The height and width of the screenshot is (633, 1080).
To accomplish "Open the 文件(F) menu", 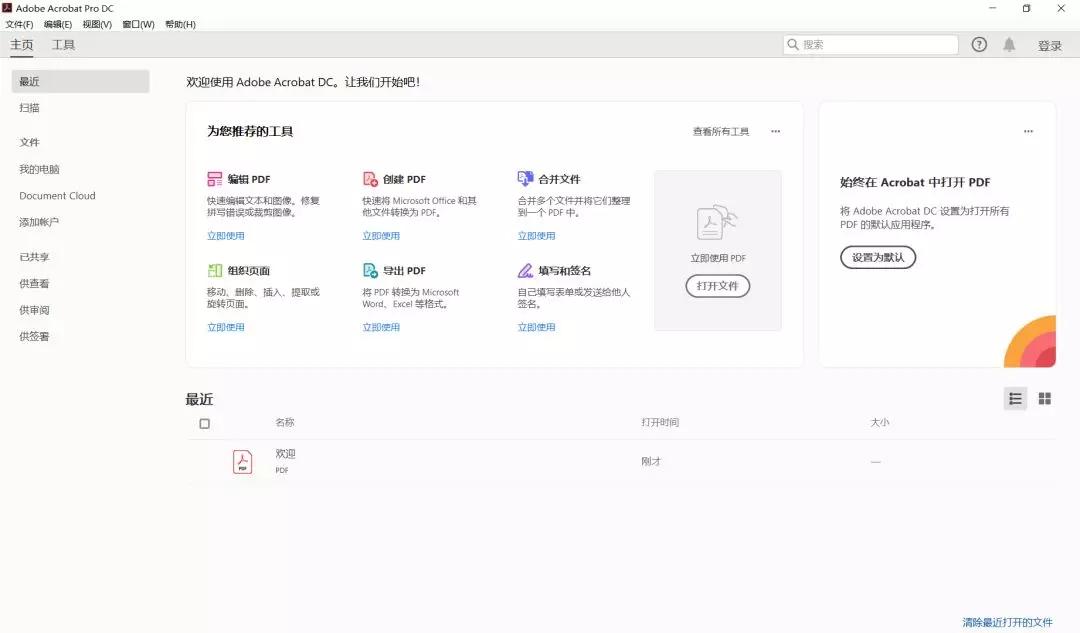I will point(19,24).
